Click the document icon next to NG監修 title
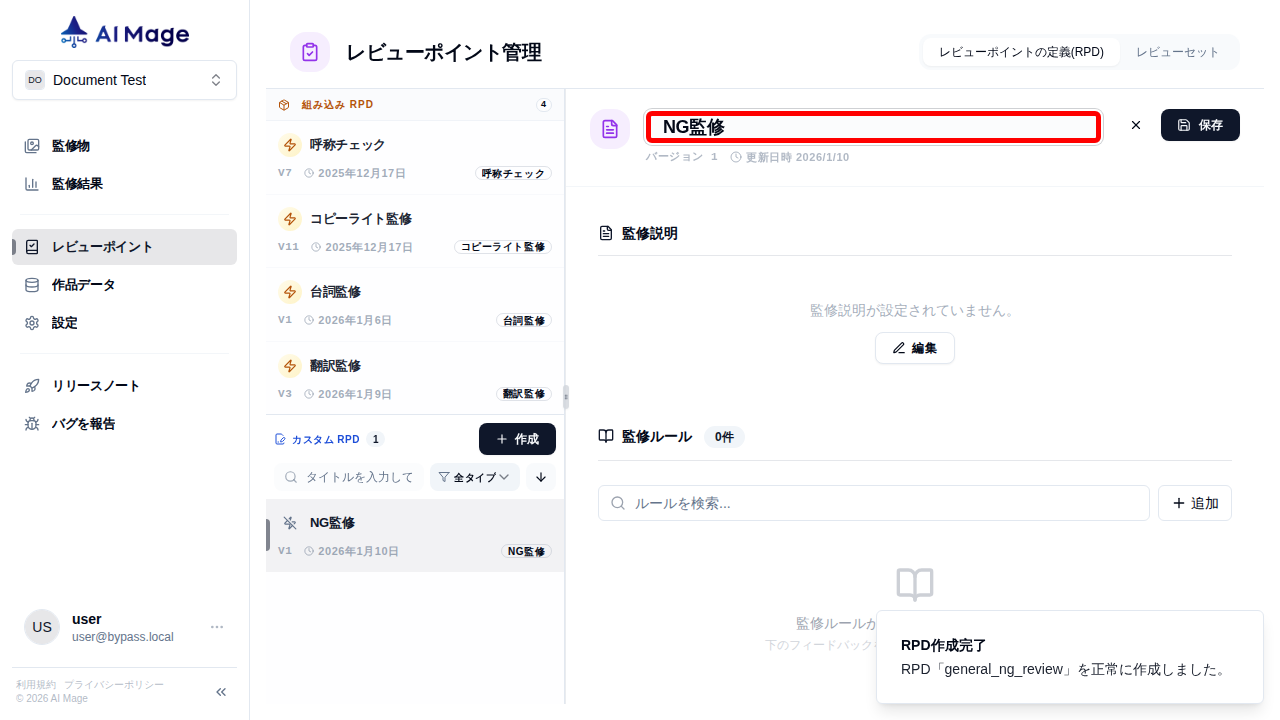 [x=610, y=128]
